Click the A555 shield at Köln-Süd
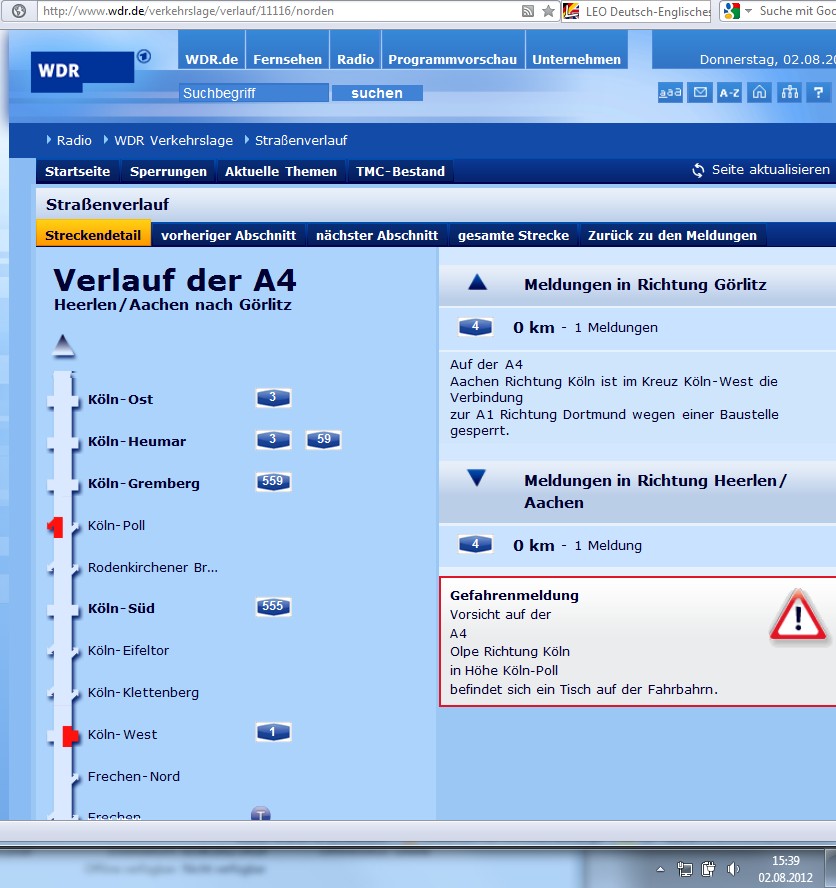 [x=273, y=607]
